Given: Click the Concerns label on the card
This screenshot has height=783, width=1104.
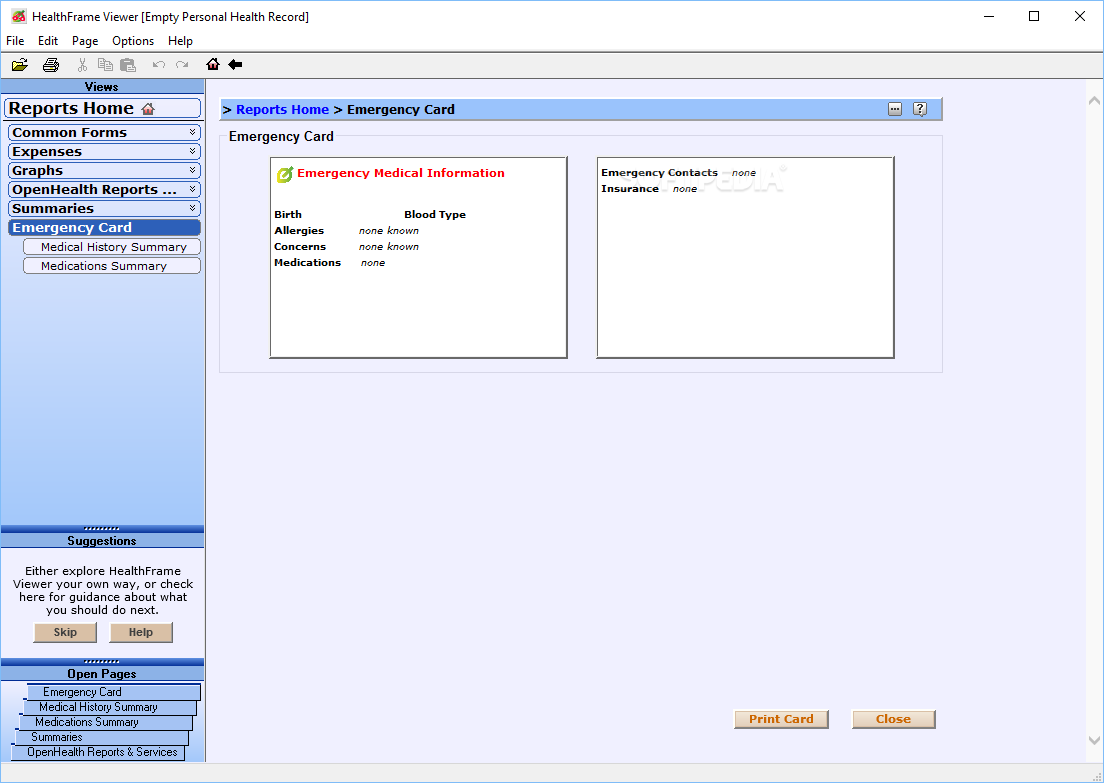Looking at the screenshot, I should [300, 246].
